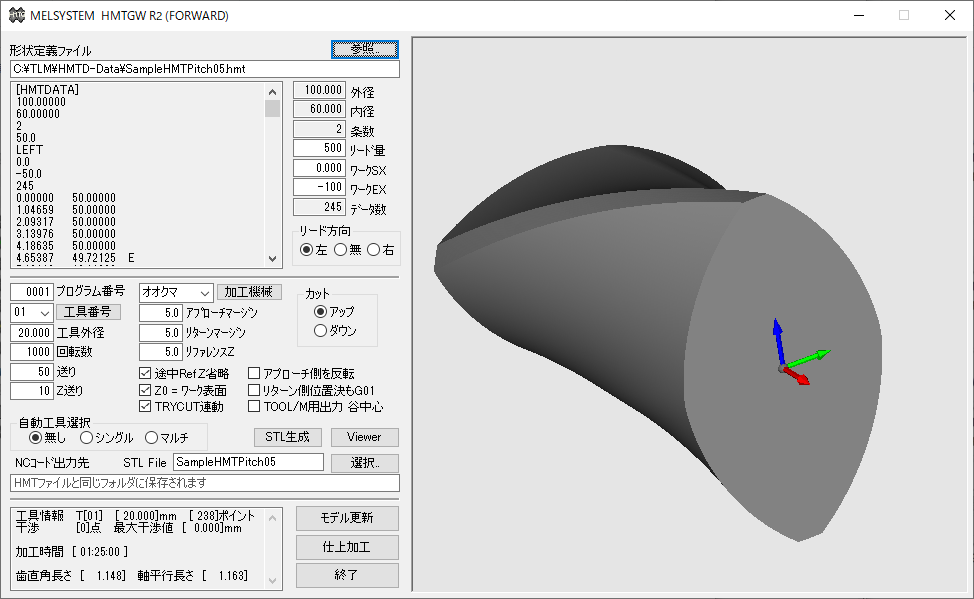This screenshot has height=599, width=974.
Task: Choose 右 for lead direction
Action: [x=373, y=250]
